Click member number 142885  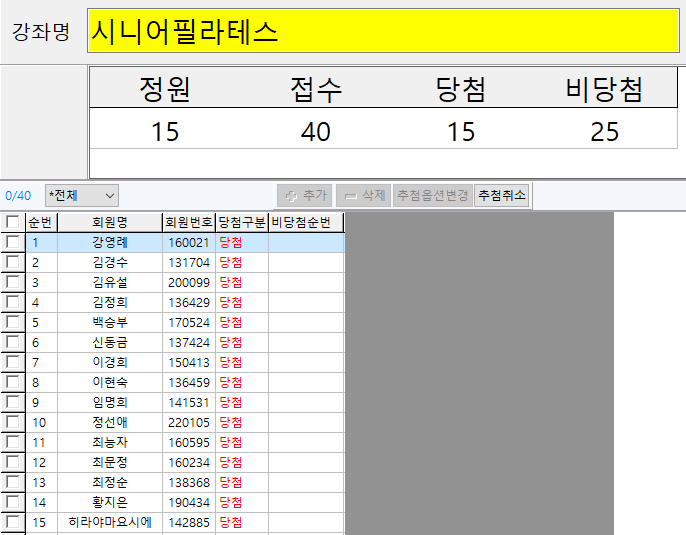click(189, 523)
